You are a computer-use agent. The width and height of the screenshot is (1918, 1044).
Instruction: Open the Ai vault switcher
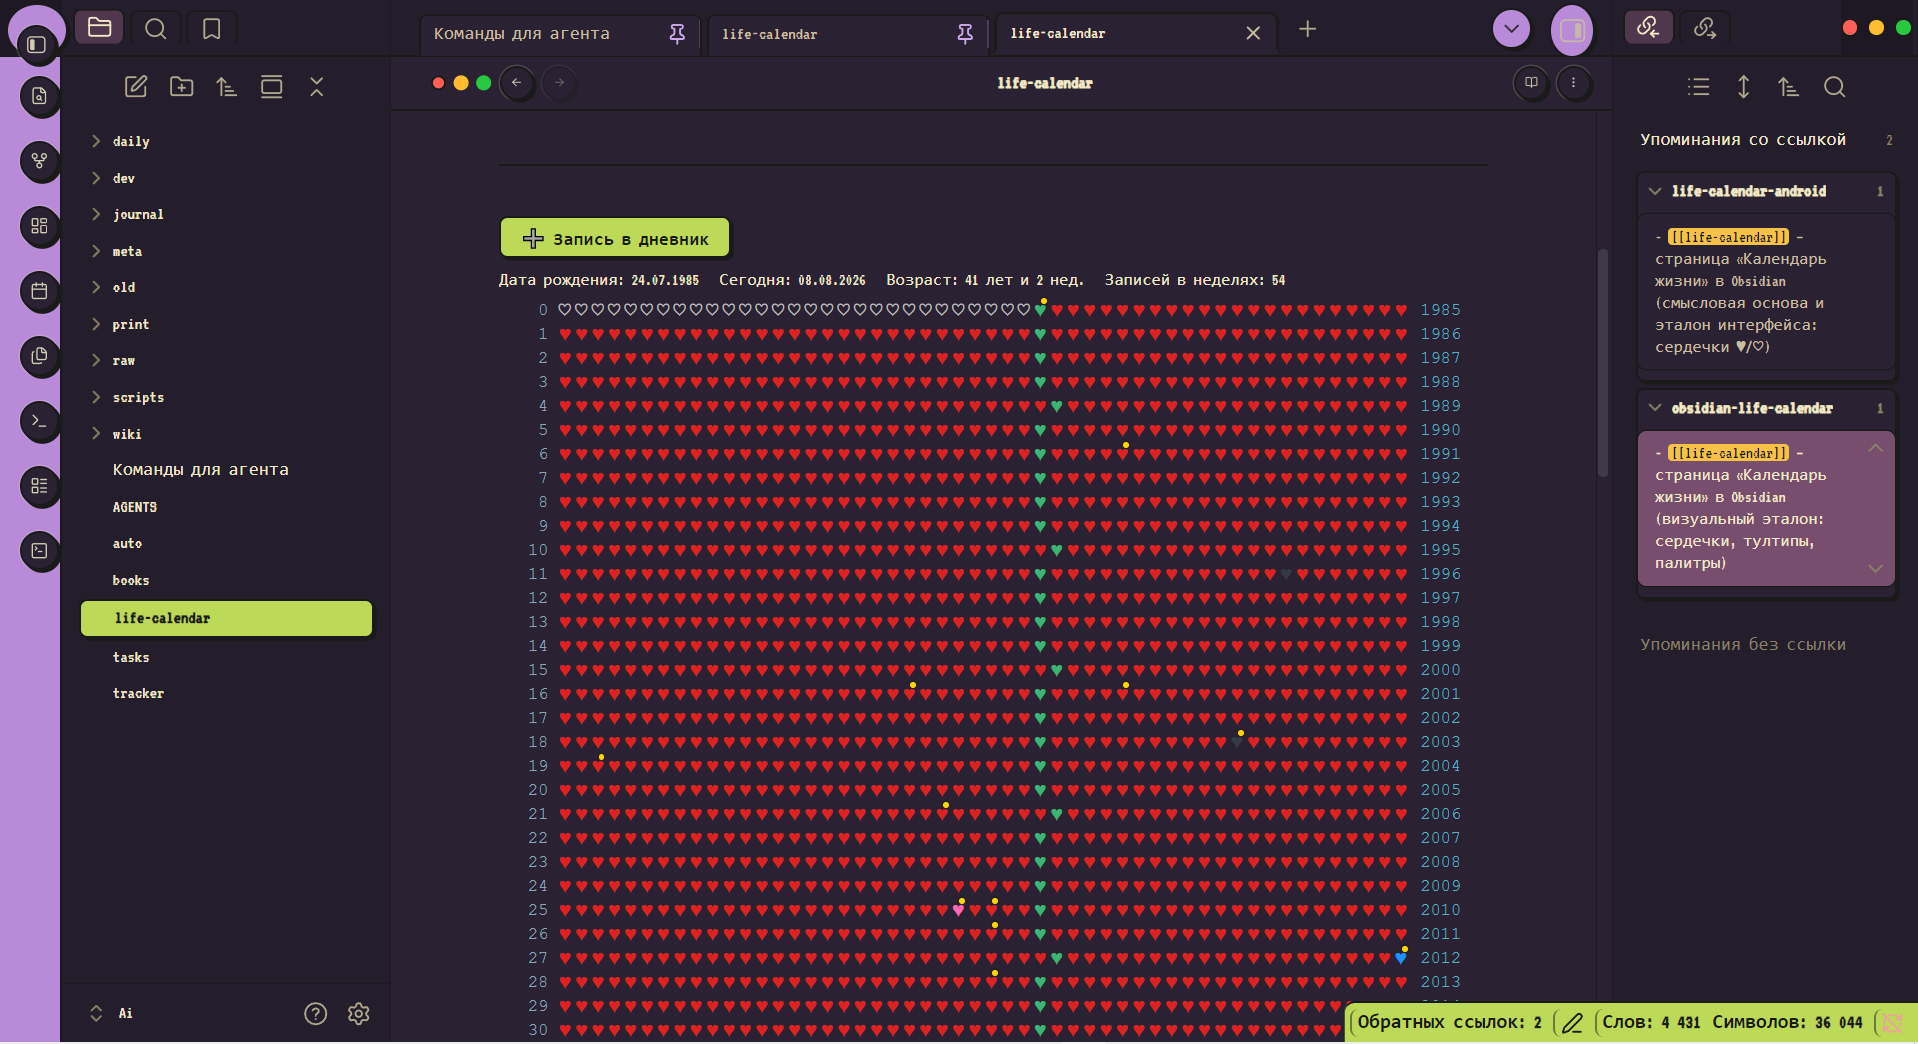(x=111, y=1013)
